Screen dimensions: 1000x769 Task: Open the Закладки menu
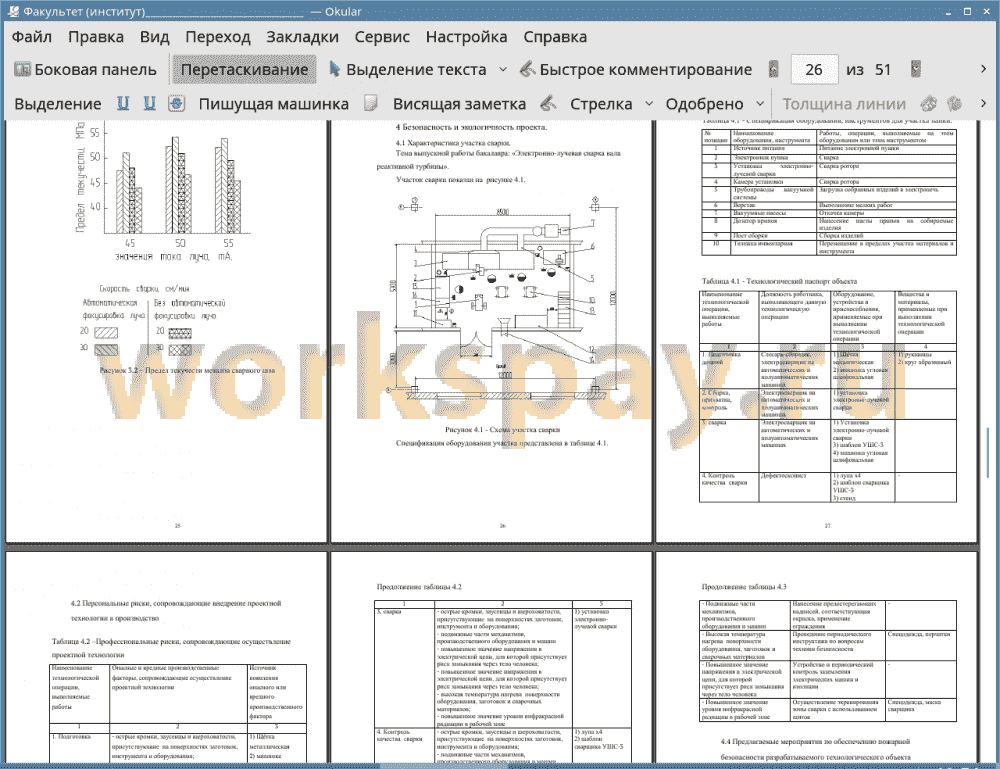(x=302, y=37)
